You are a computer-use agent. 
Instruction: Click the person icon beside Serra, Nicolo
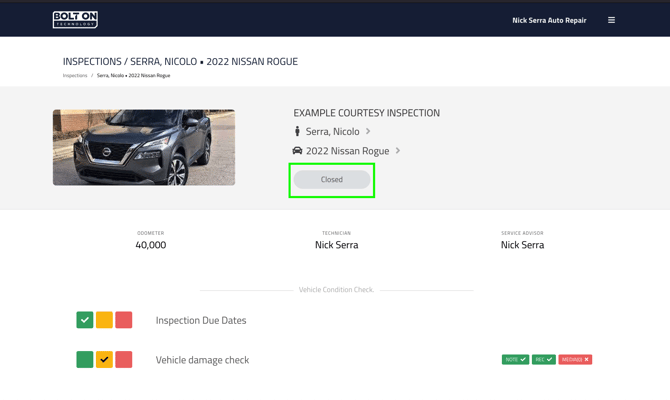tap(297, 131)
